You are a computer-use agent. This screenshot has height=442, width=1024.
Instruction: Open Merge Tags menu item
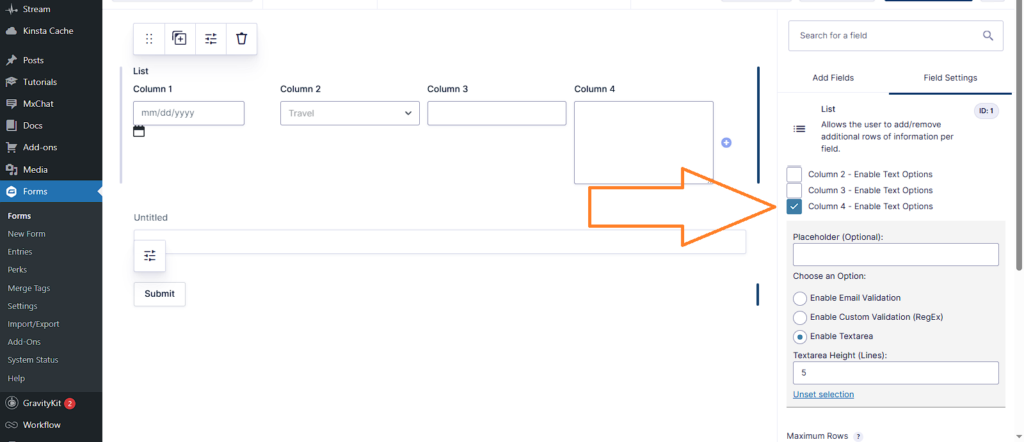click(29, 288)
